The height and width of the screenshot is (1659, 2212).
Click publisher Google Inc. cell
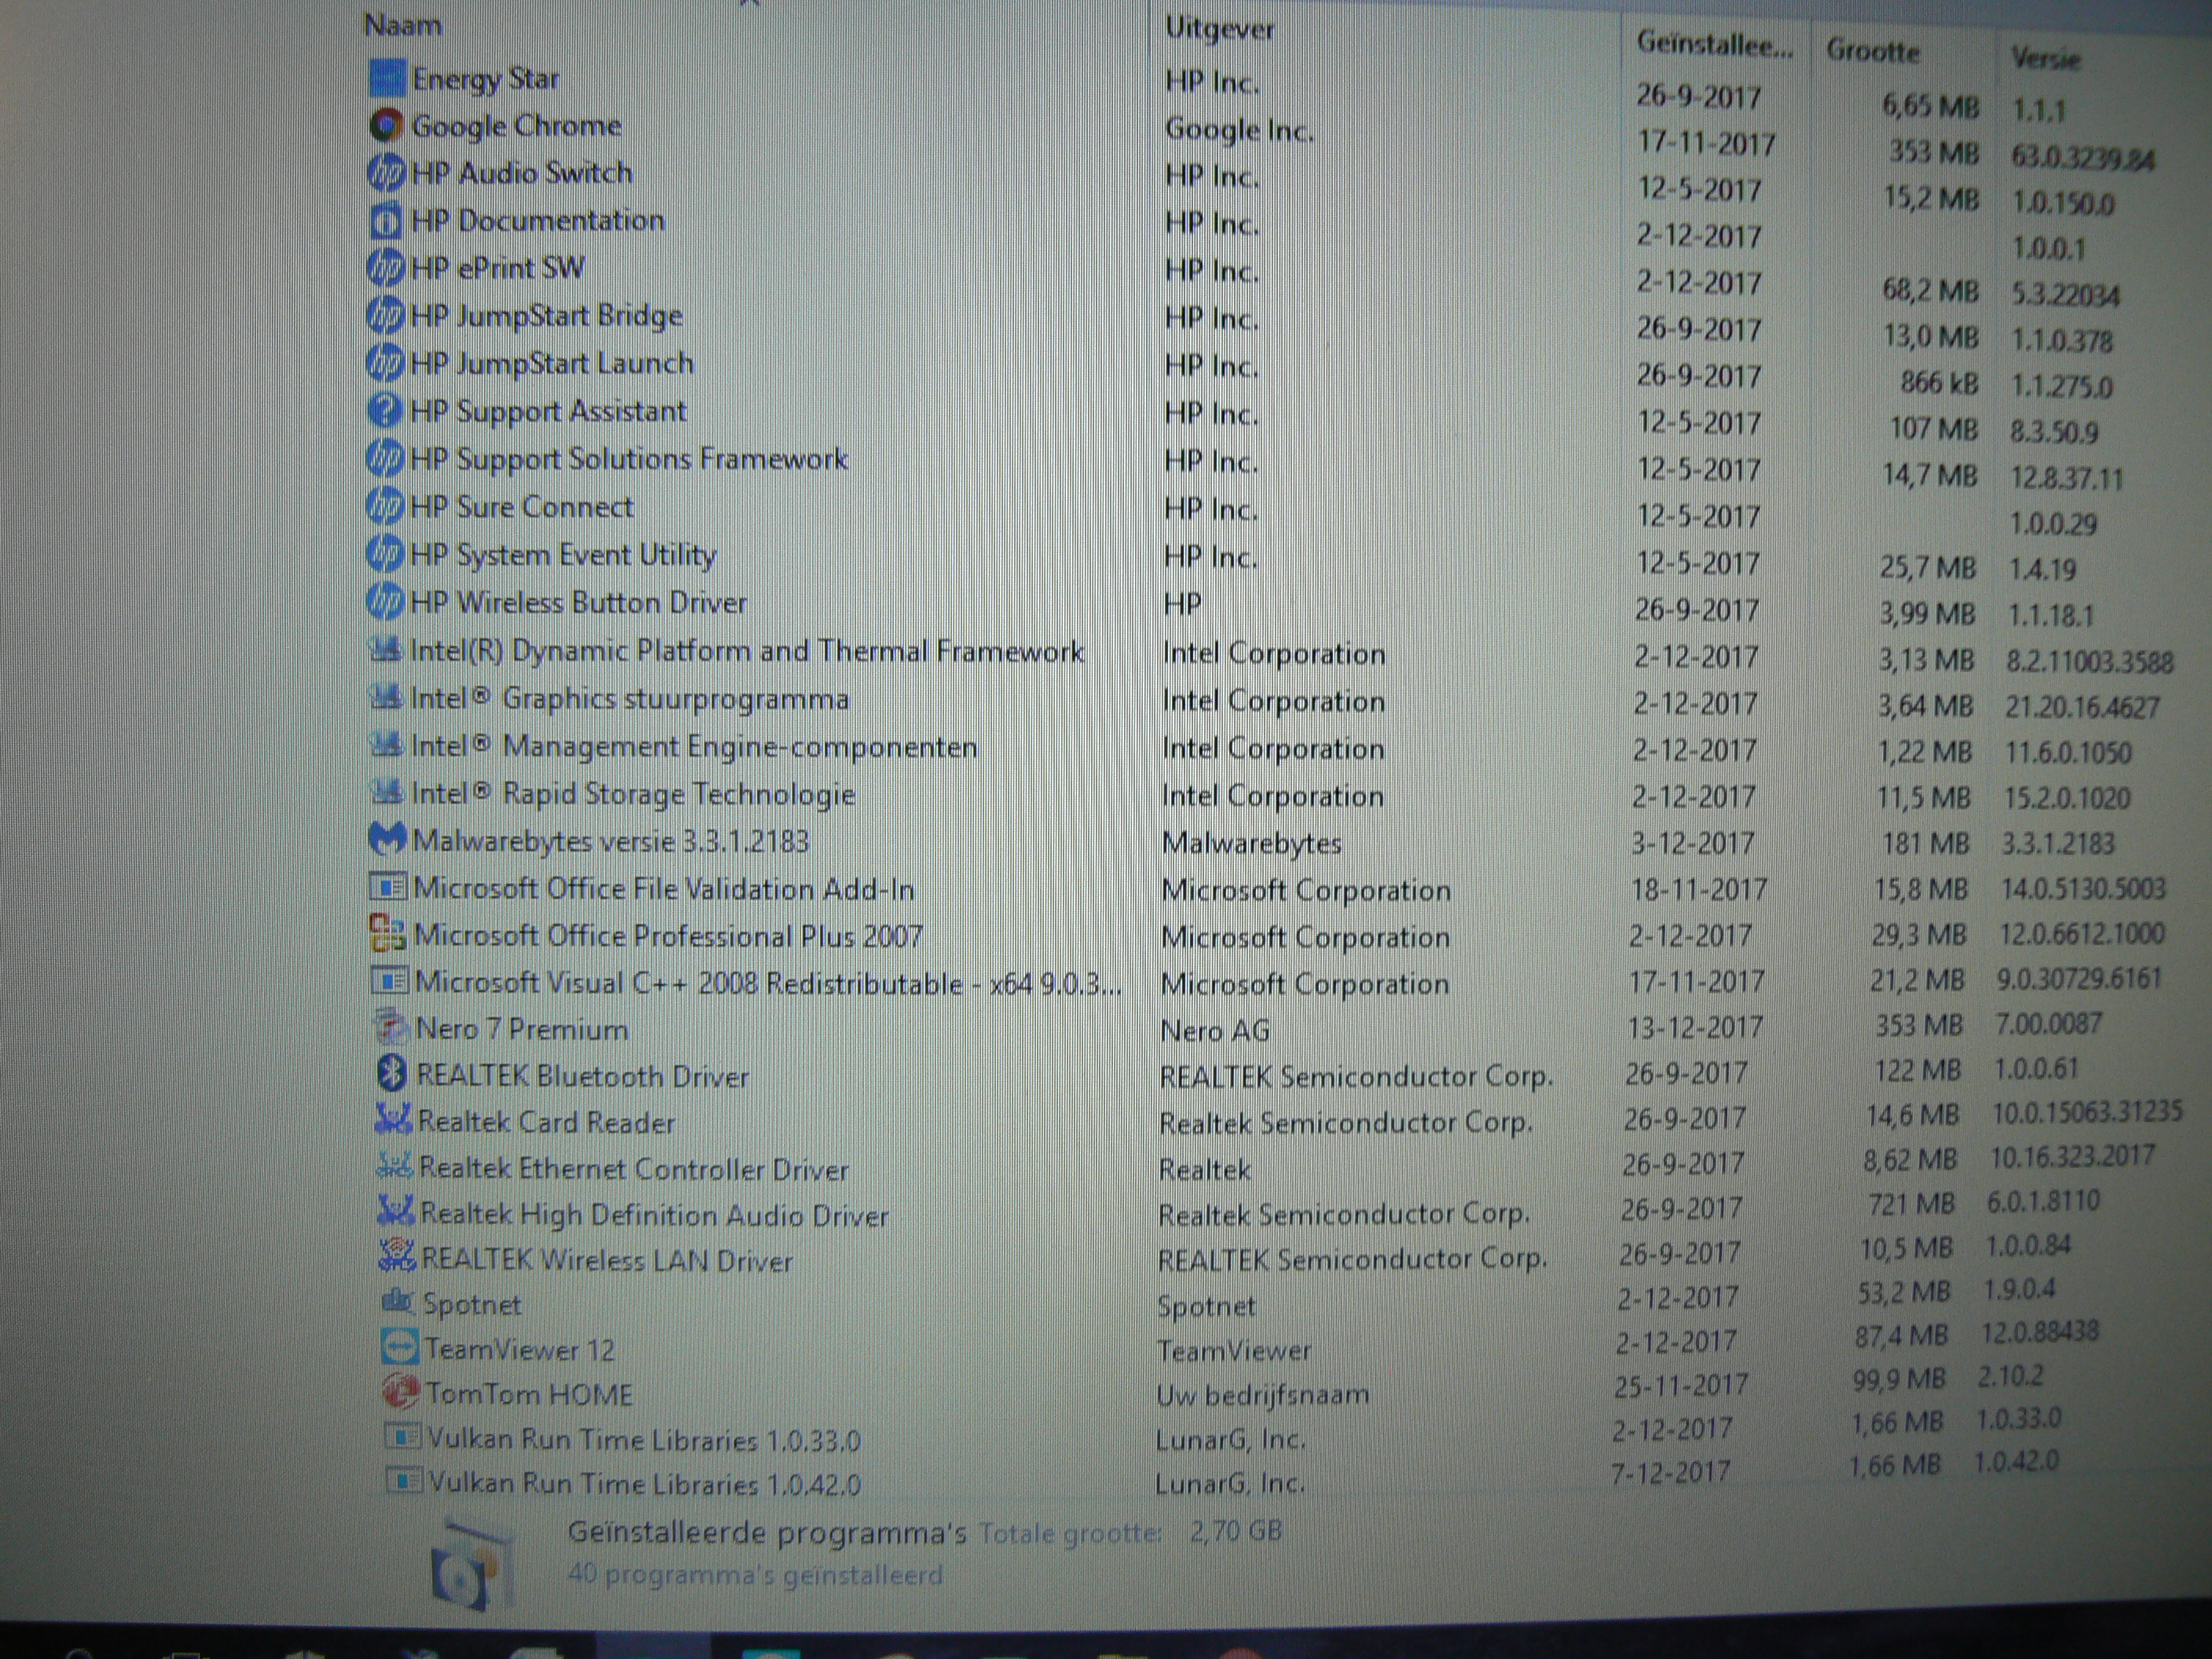click(x=1240, y=130)
